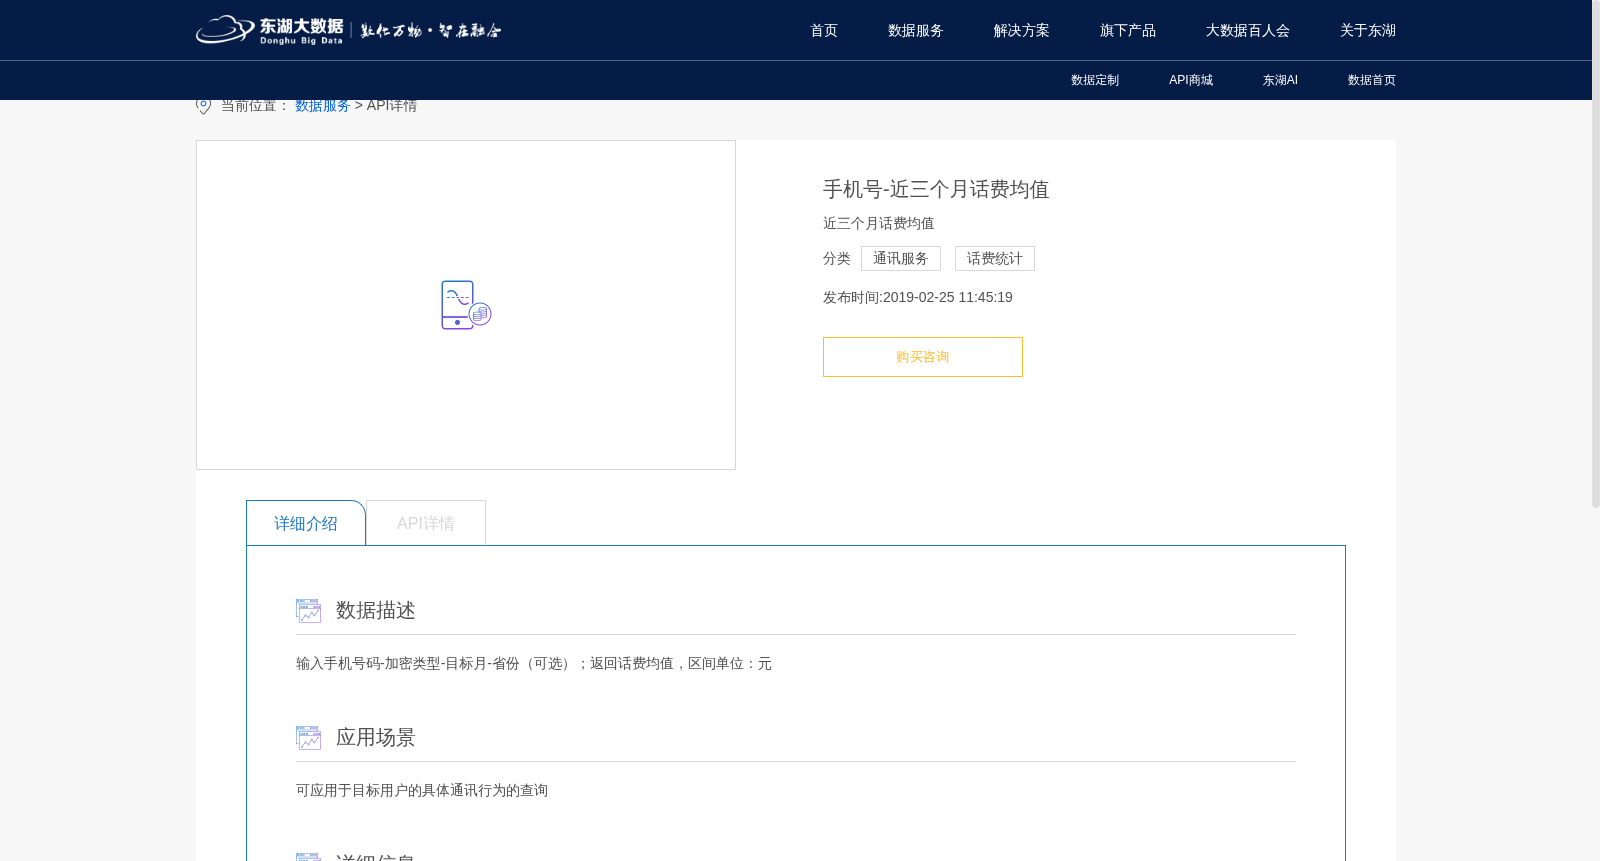
Task: Click the location pin icon in breadcrumb
Action: pos(204,106)
